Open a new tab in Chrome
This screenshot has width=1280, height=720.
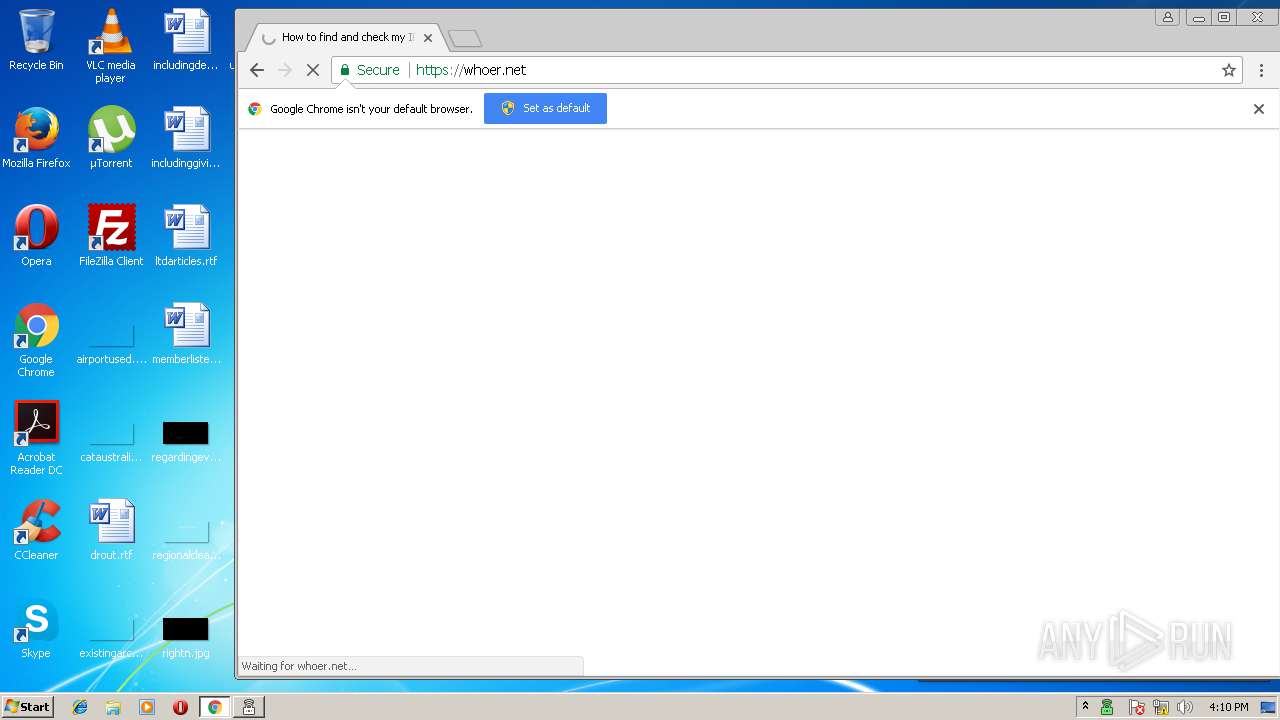465,39
